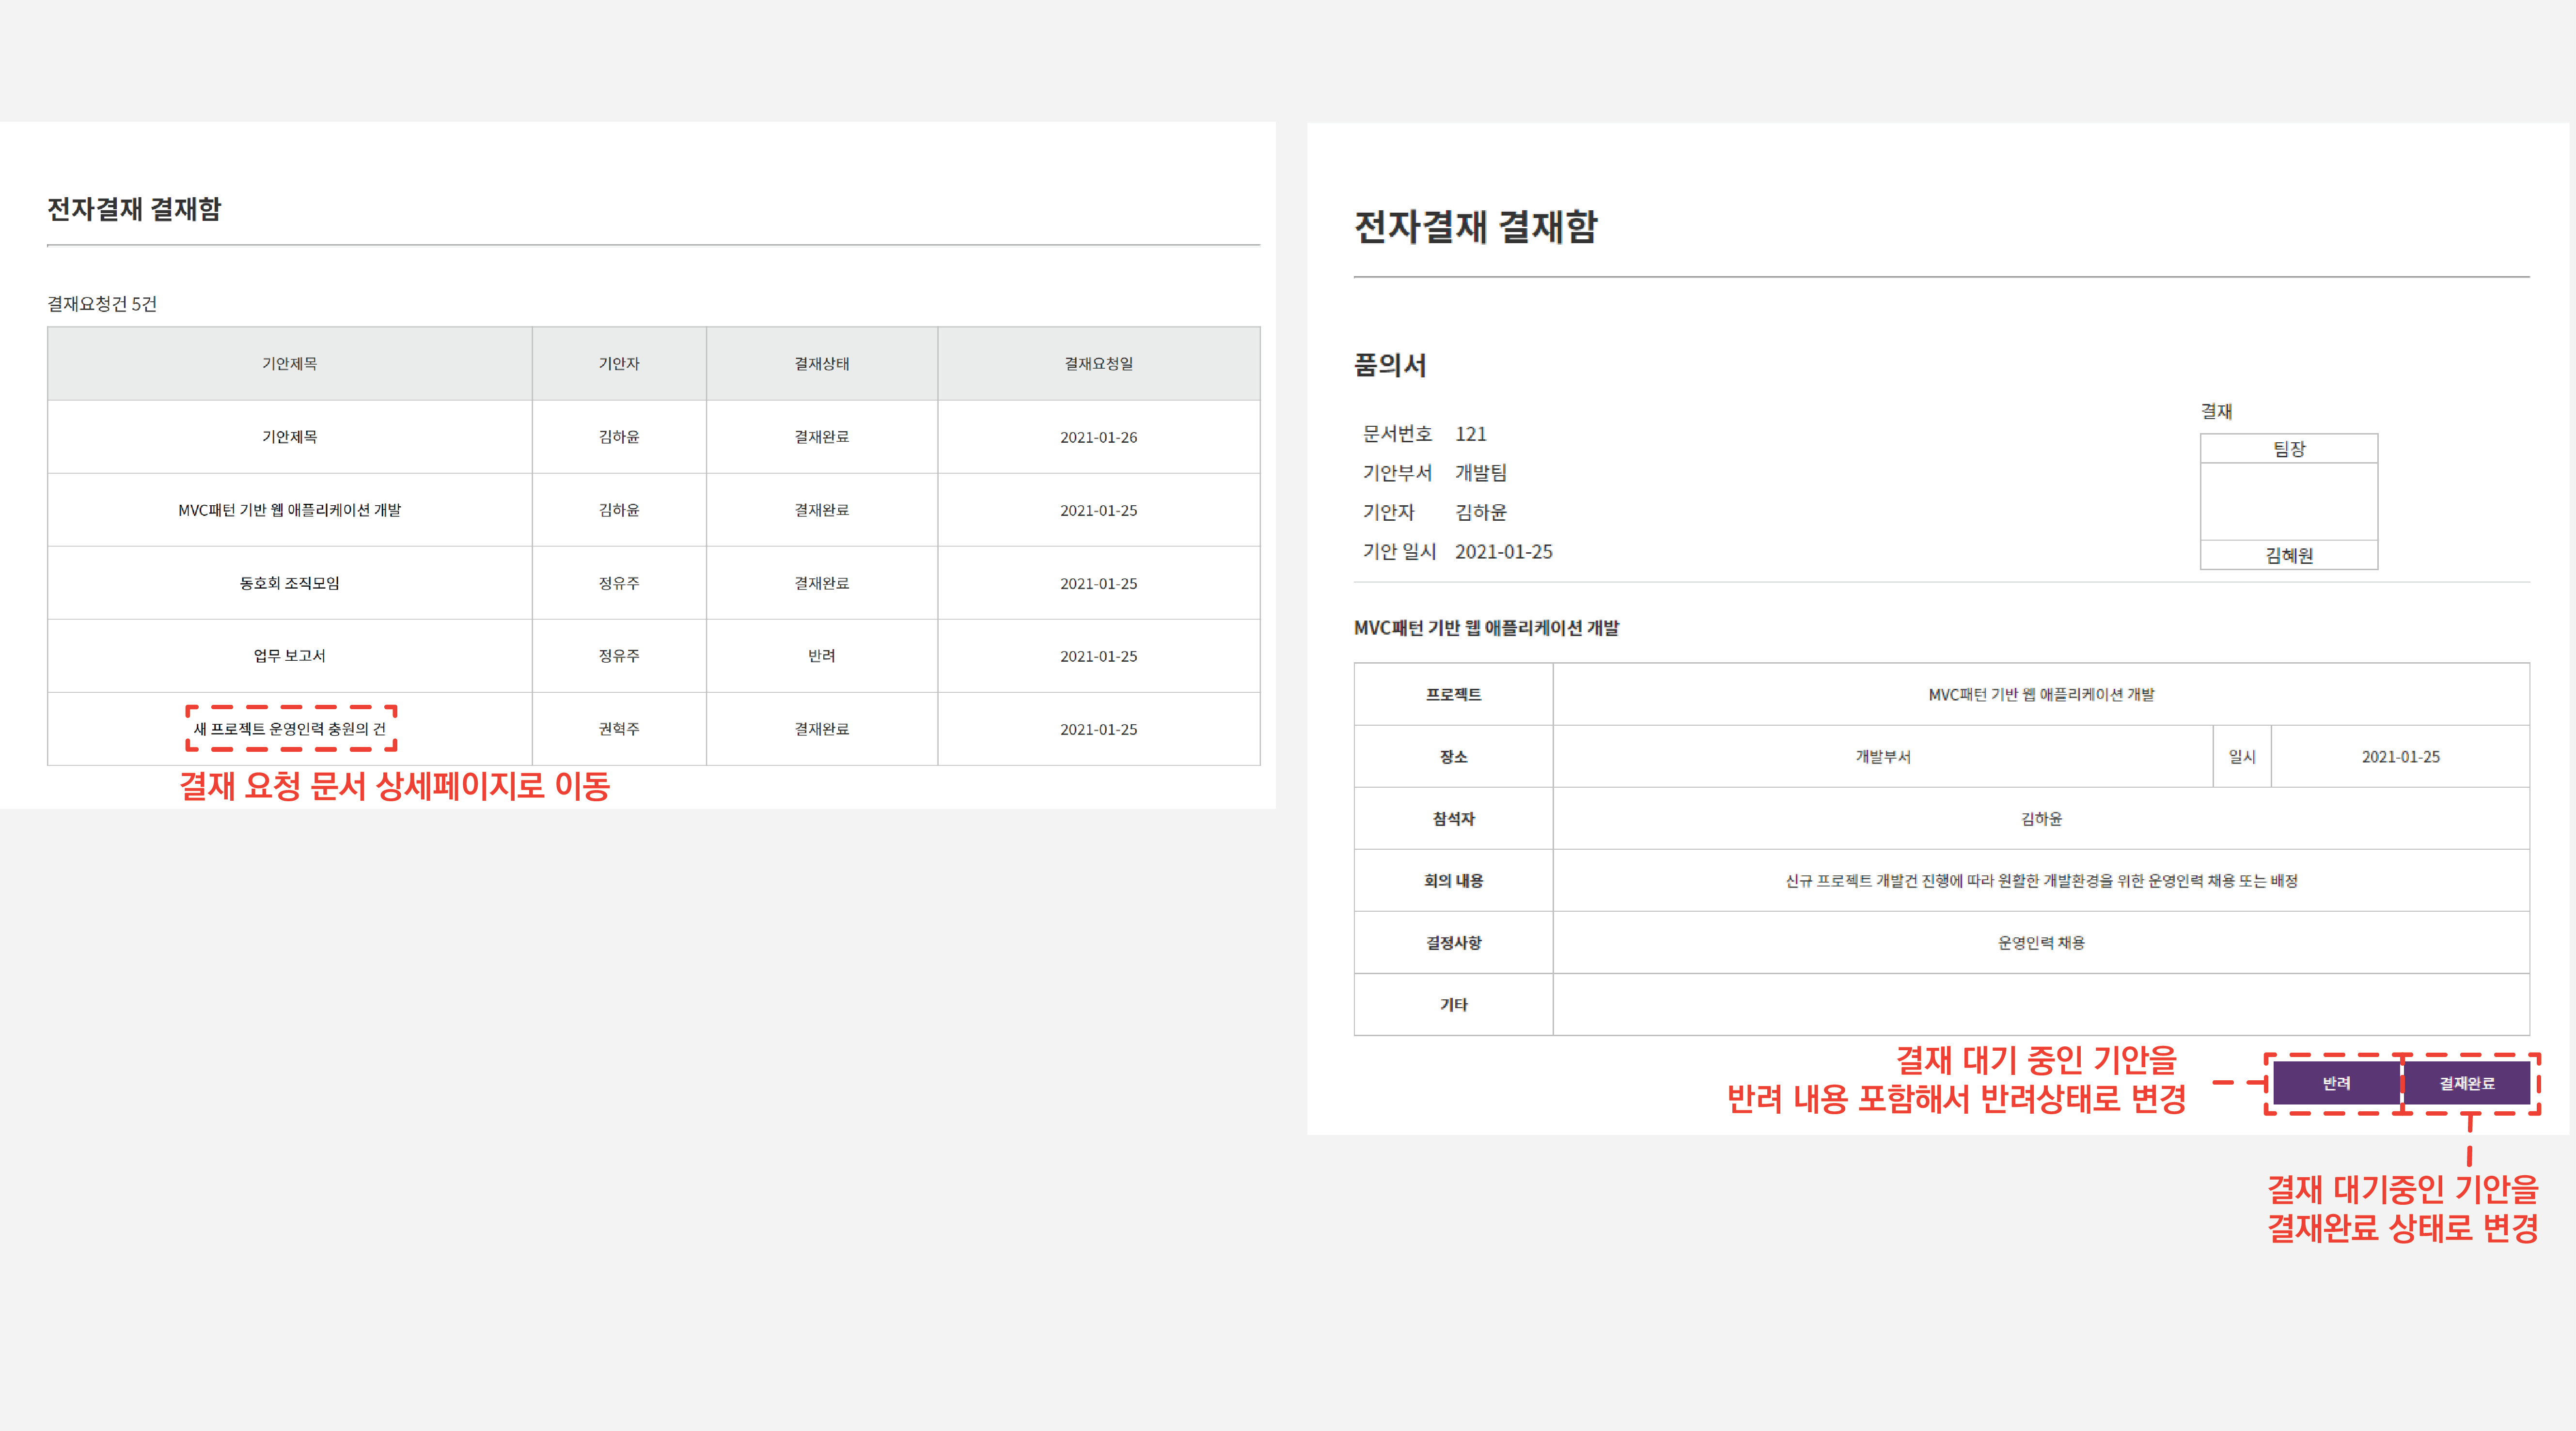Click the 결재요청일 column header
The width and height of the screenshot is (2576, 1431).
(1098, 364)
